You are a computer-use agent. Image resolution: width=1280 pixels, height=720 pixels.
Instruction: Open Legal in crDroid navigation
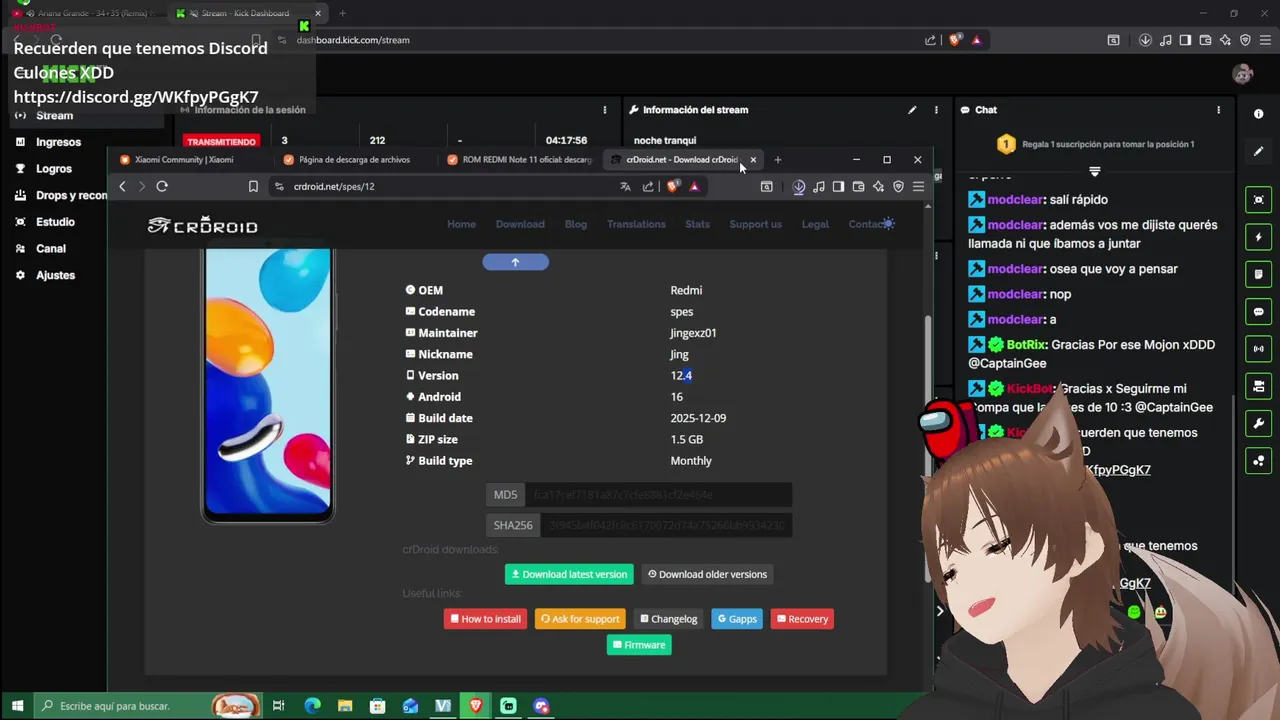pos(815,224)
